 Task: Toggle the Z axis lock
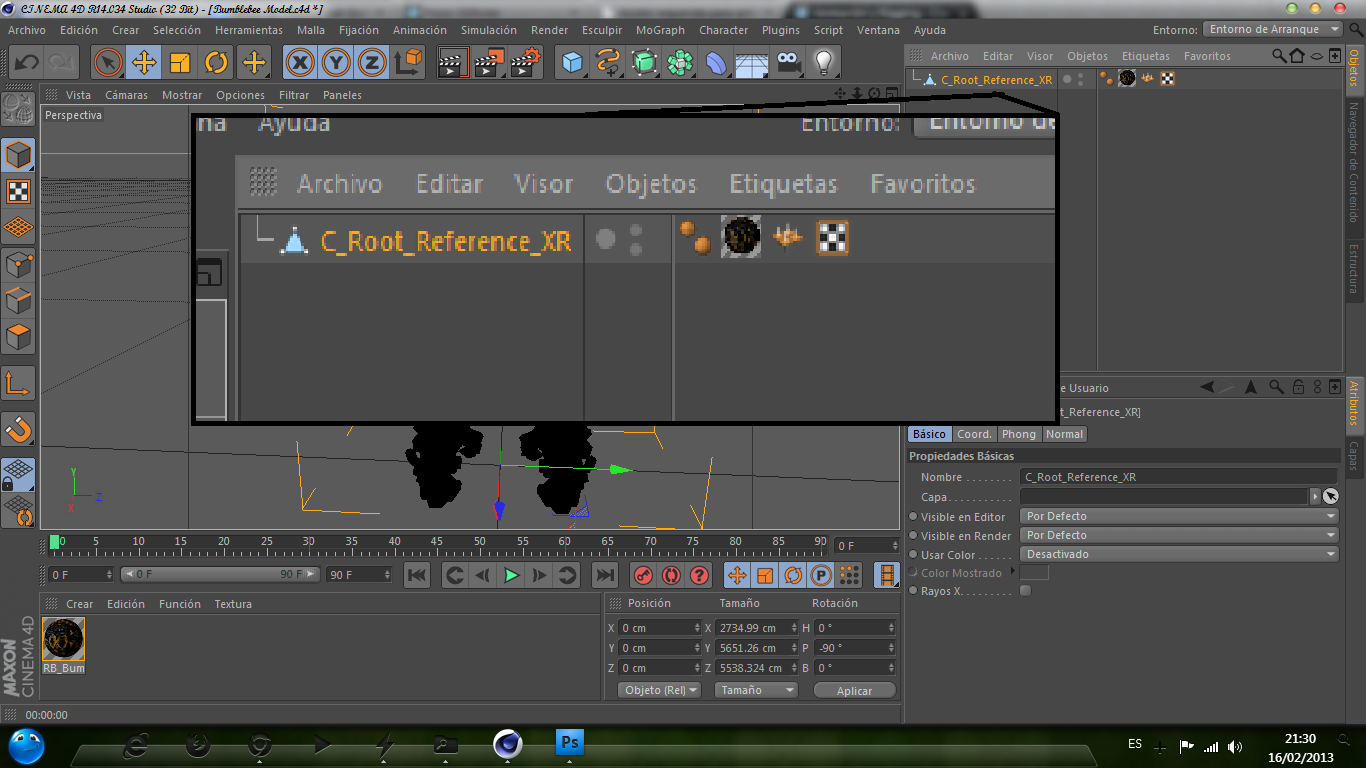(372, 63)
